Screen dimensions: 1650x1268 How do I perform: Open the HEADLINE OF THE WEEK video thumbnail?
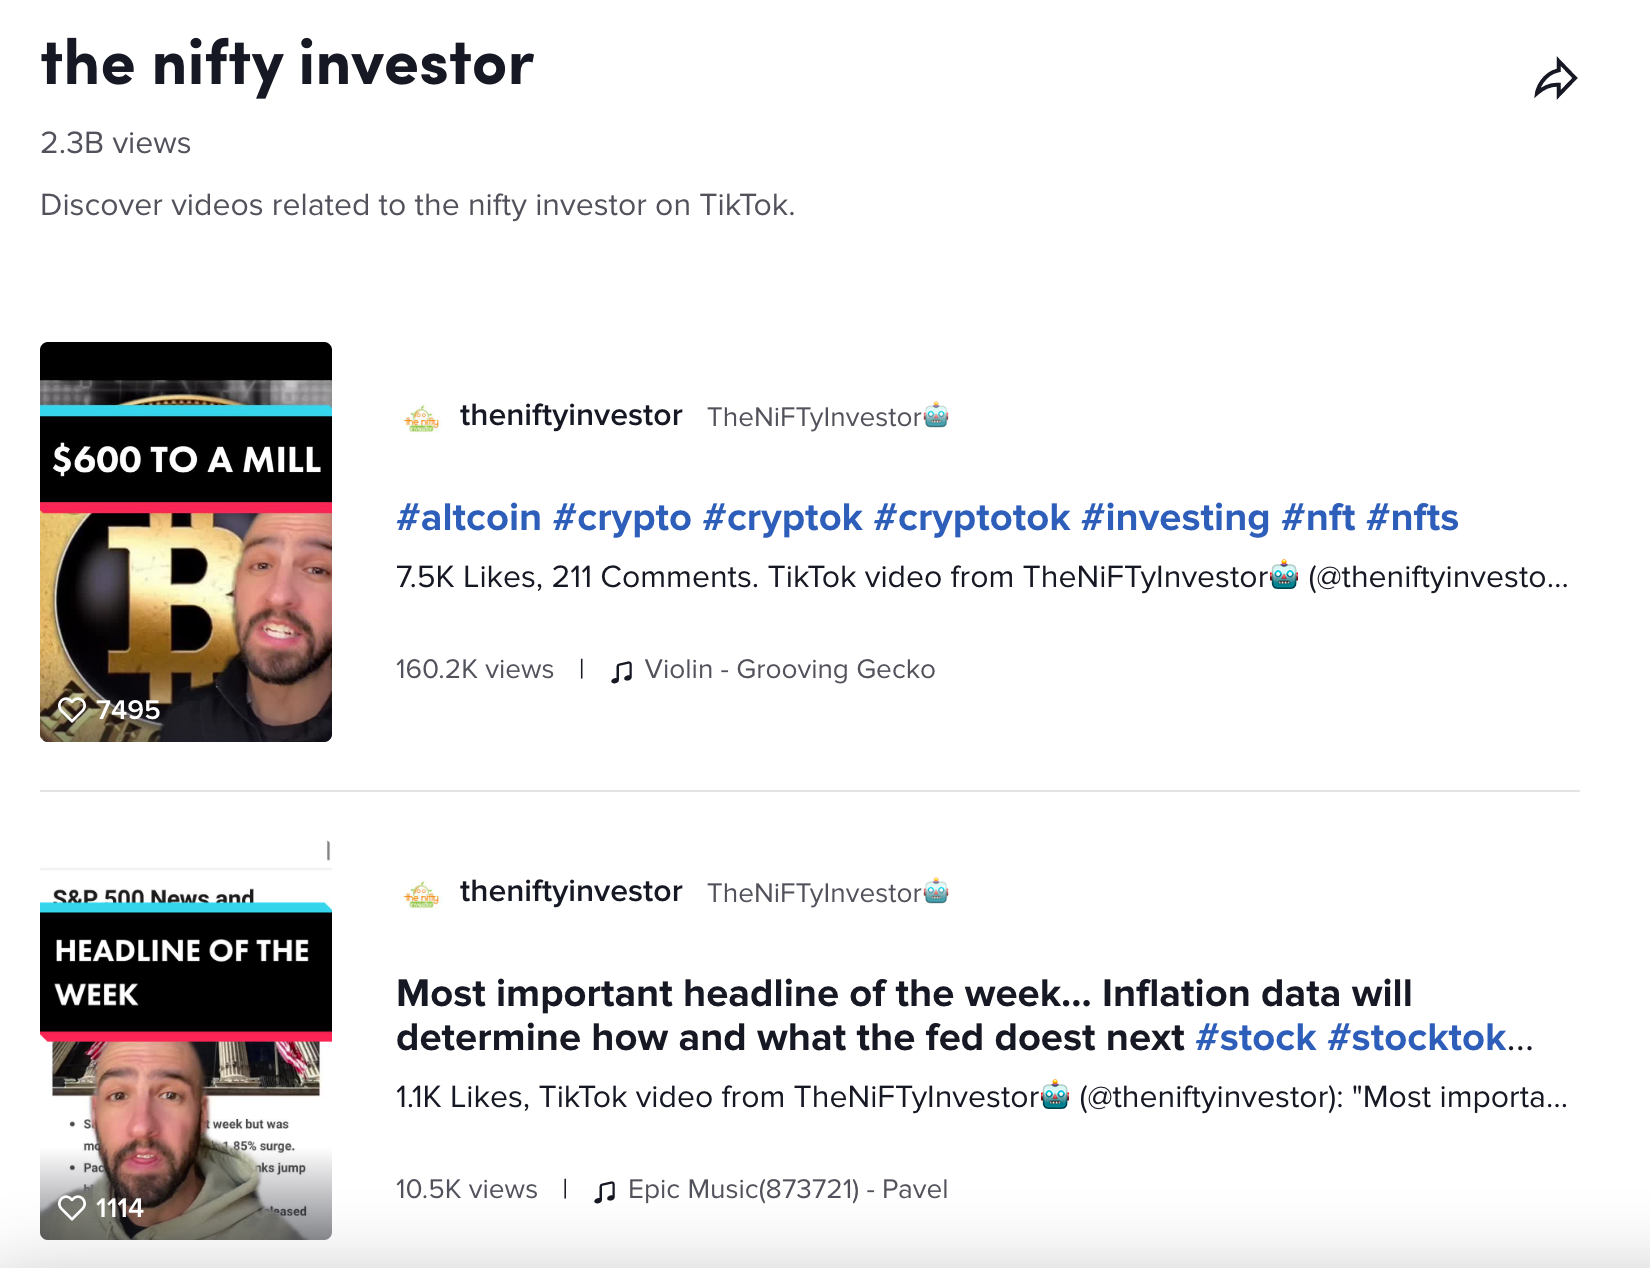tap(186, 1040)
